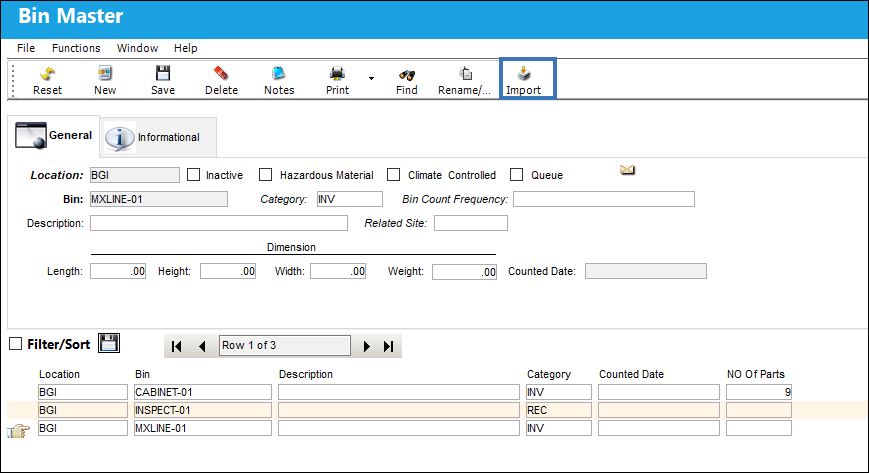Go to first row navigation arrow
869x473 pixels.
pos(177,346)
